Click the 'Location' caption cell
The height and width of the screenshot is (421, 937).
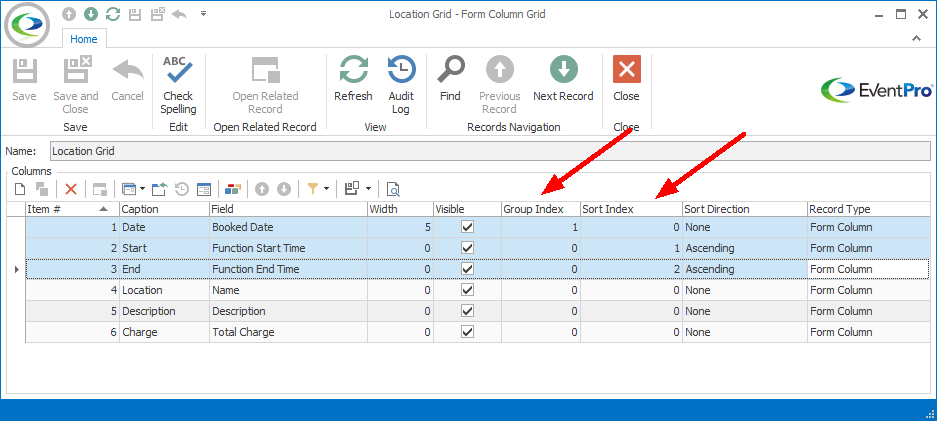(164, 290)
